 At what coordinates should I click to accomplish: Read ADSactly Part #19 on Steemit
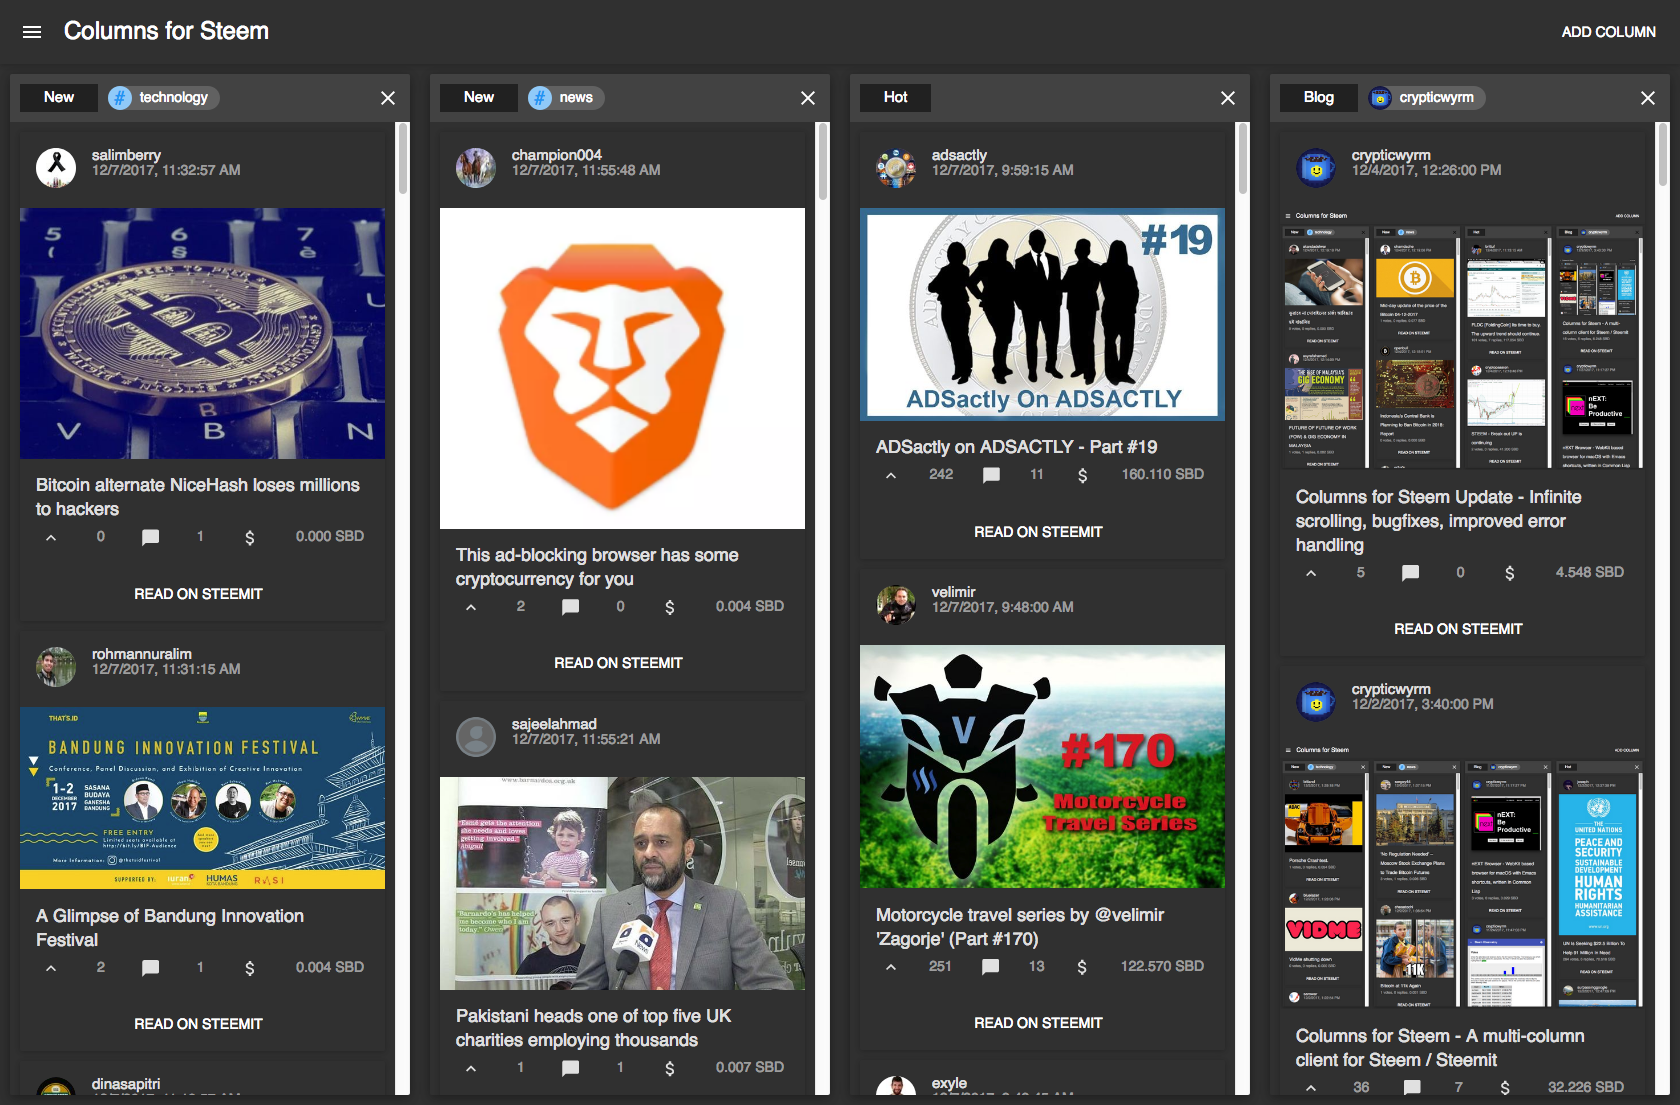tap(1039, 532)
